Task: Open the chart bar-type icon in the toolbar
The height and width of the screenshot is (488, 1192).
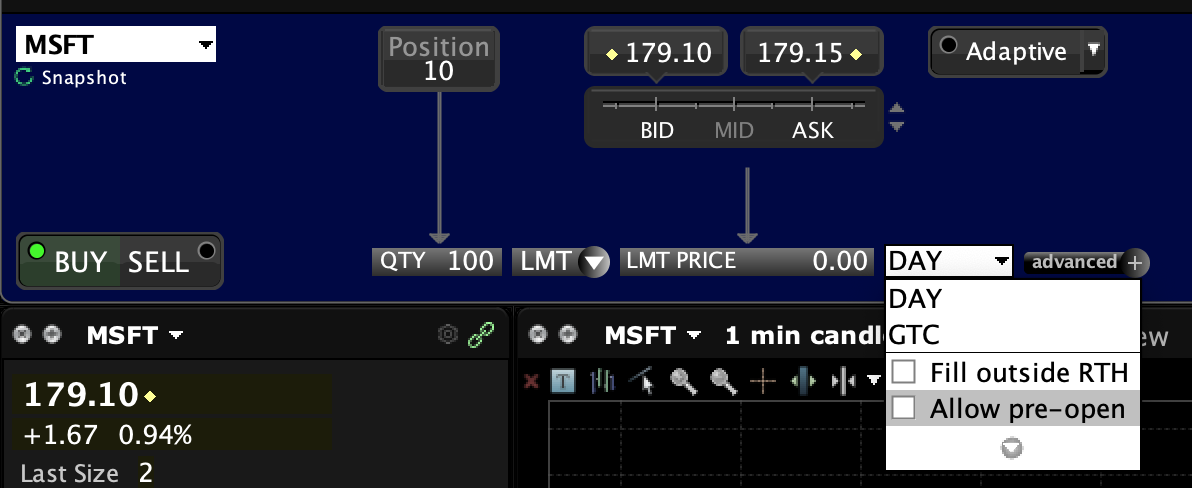Action: click(602, 380)
